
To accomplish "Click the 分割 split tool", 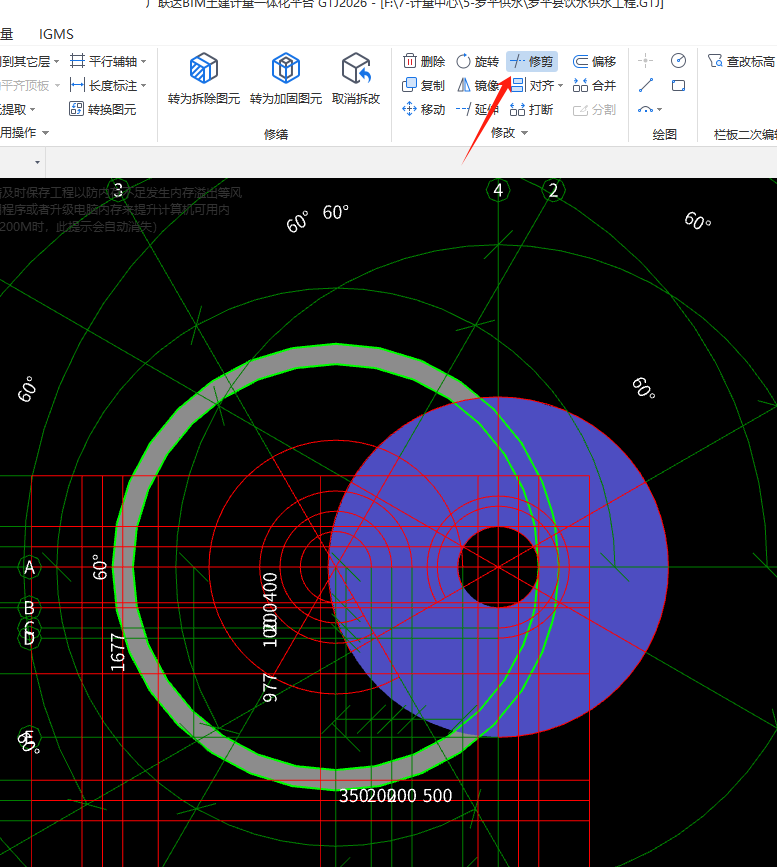I will [x=595, y=109].
